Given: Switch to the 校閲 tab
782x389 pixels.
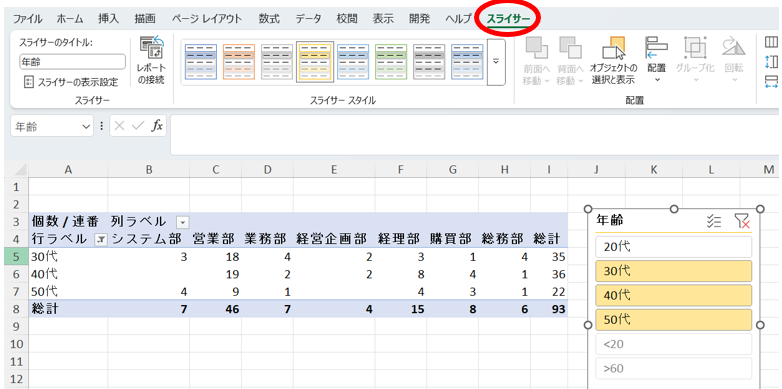Looking at the screenshot, I should coord(347,19).
